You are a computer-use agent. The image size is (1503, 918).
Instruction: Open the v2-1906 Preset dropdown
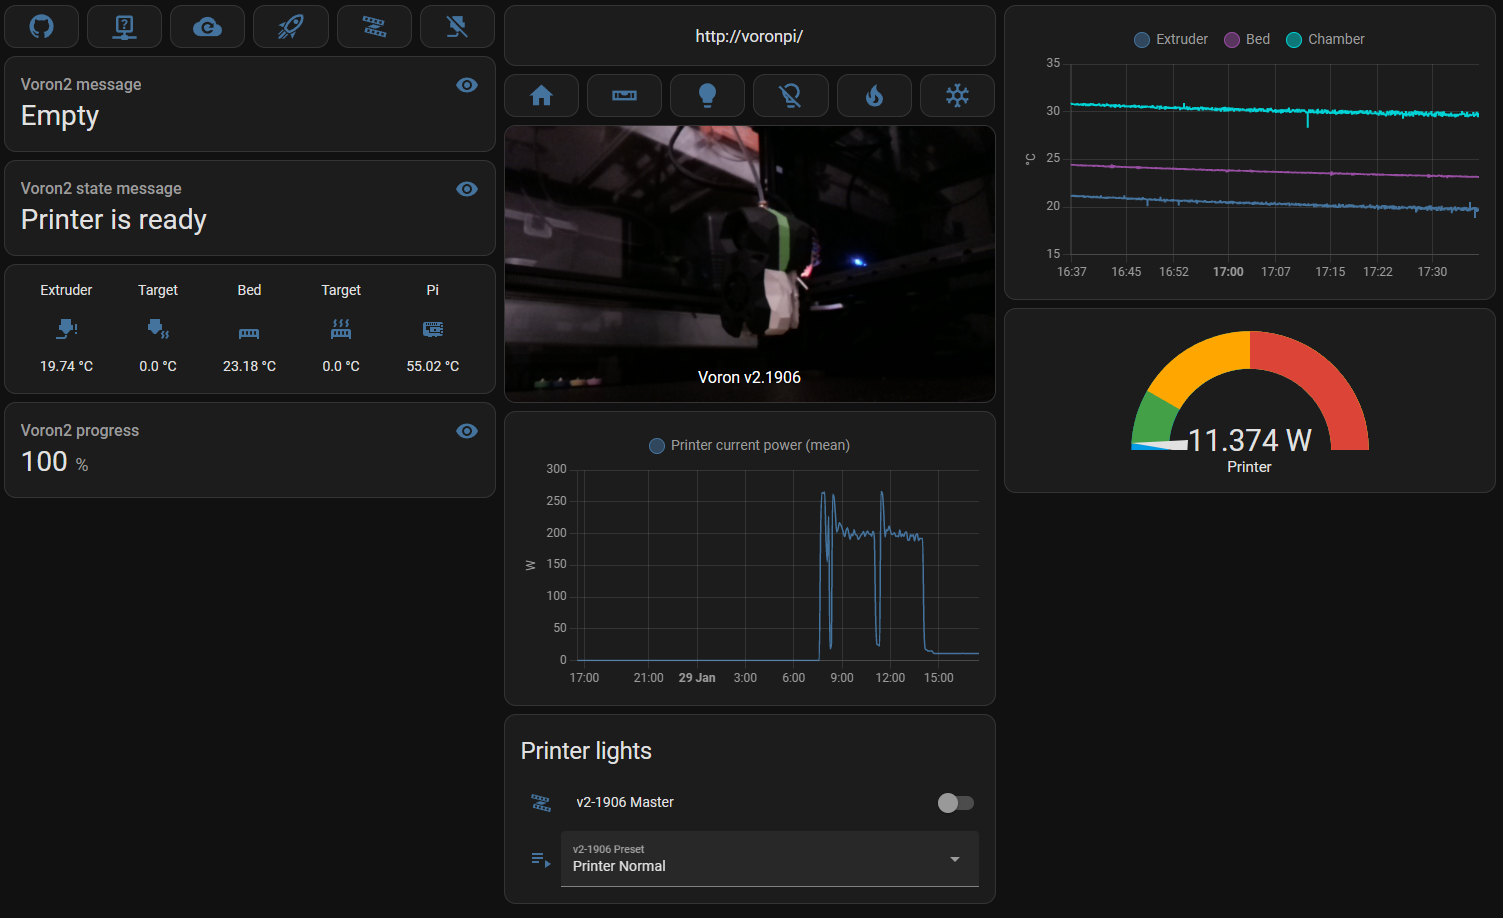click(954, 859)
